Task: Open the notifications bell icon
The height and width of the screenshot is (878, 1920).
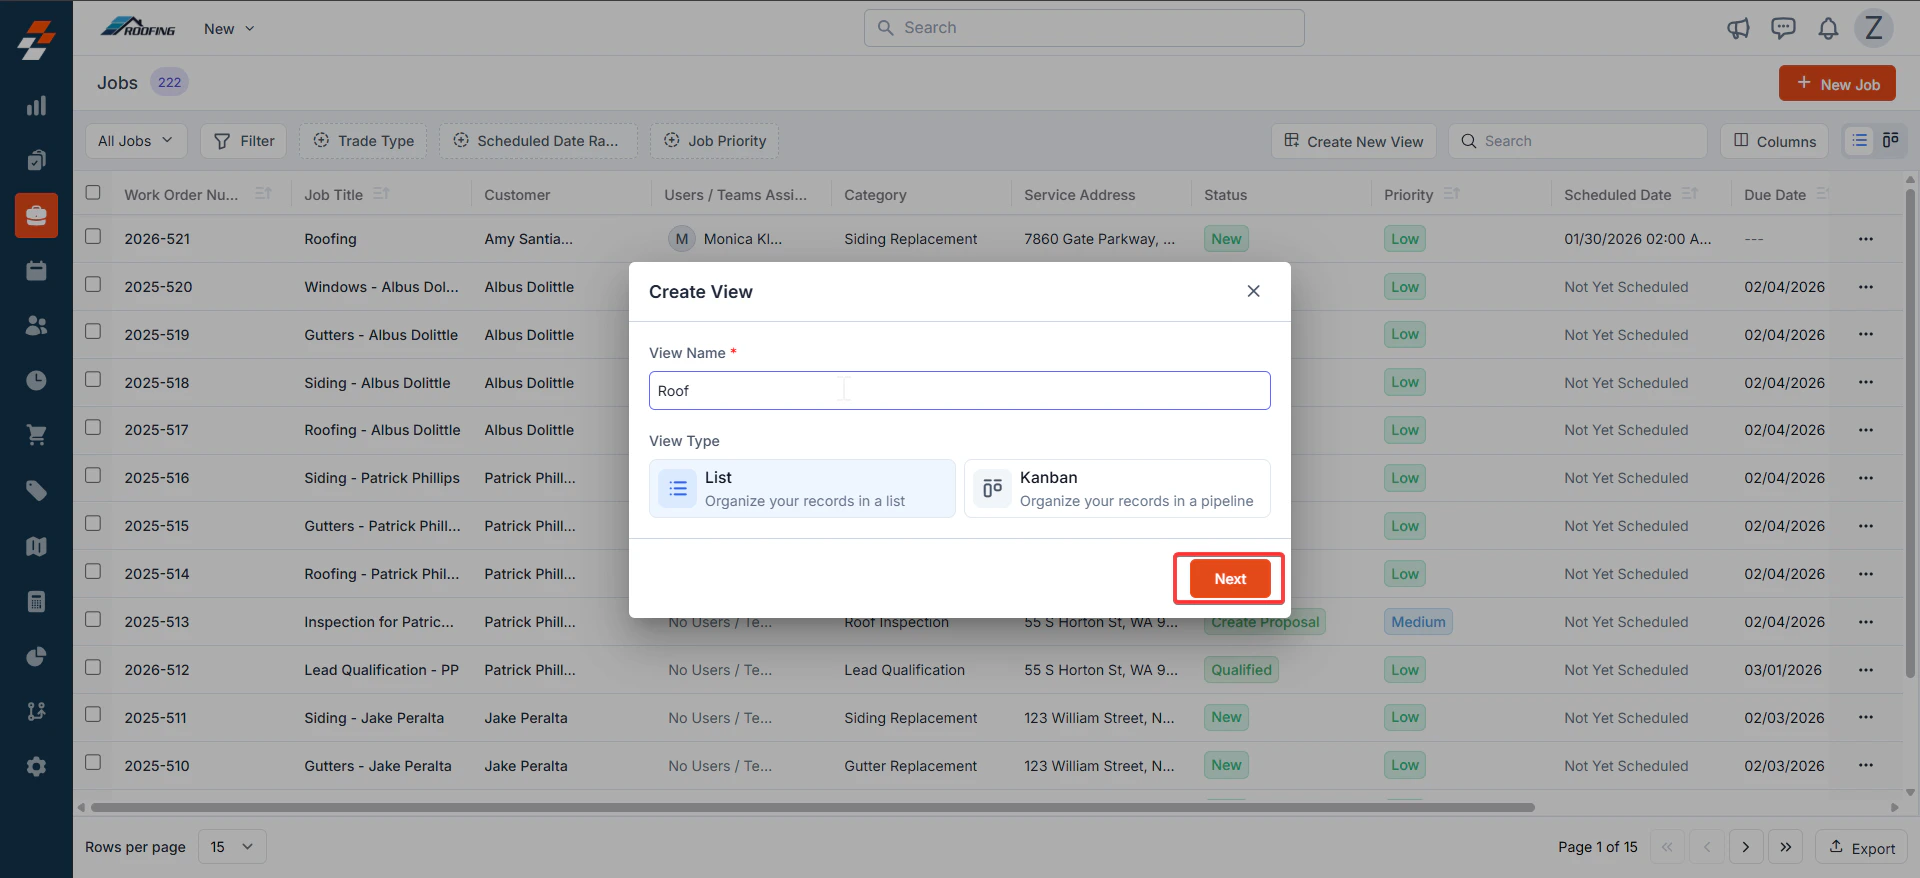Action: pyautogui.click(x=1828, y=28)
